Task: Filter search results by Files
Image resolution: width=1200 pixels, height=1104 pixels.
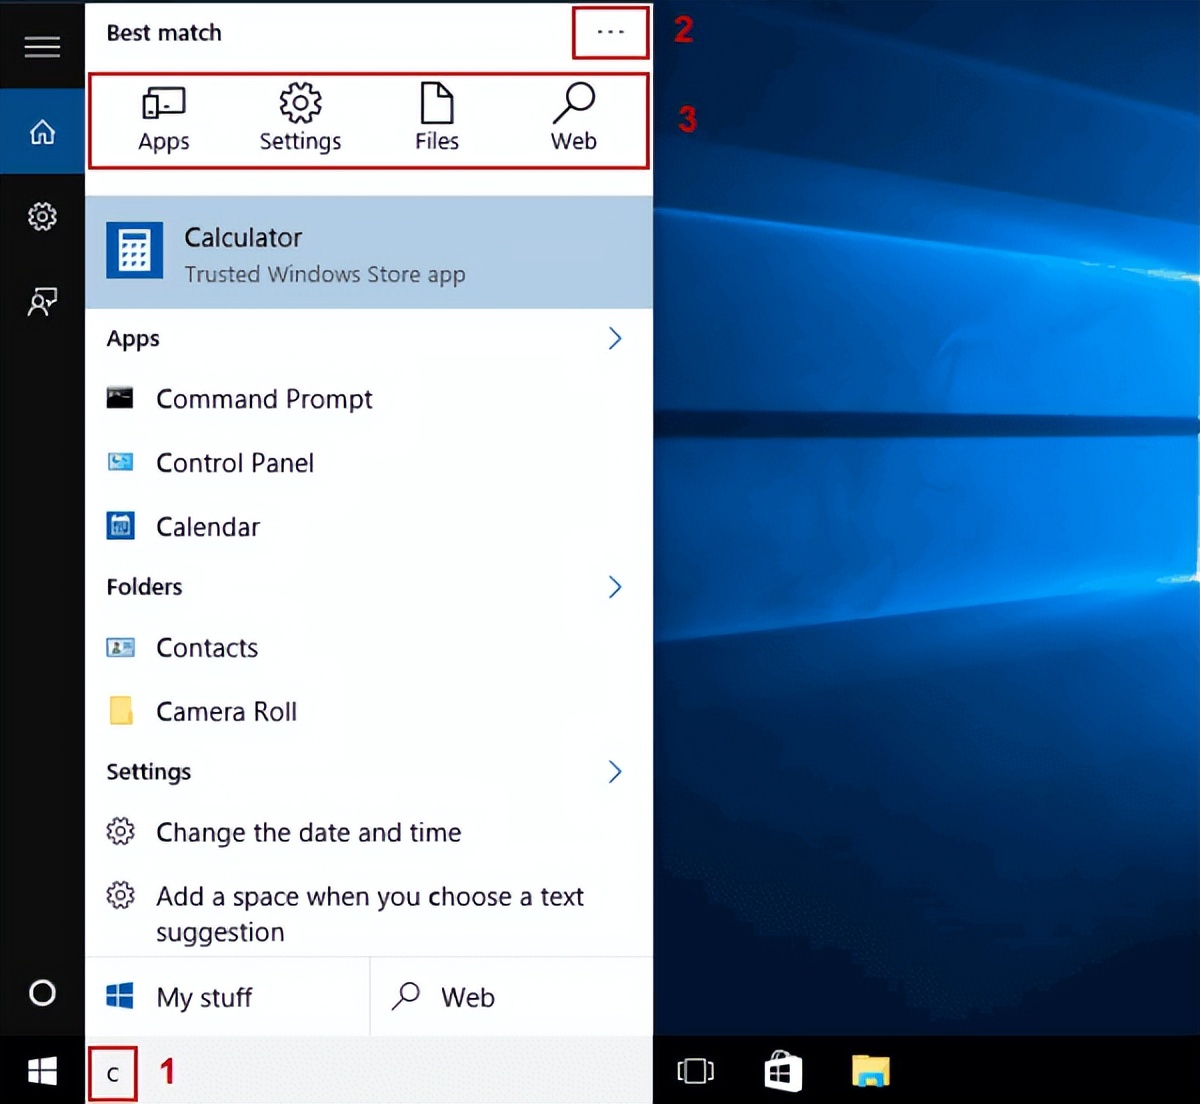Action: pyautogui.click(x=437, y=119)
